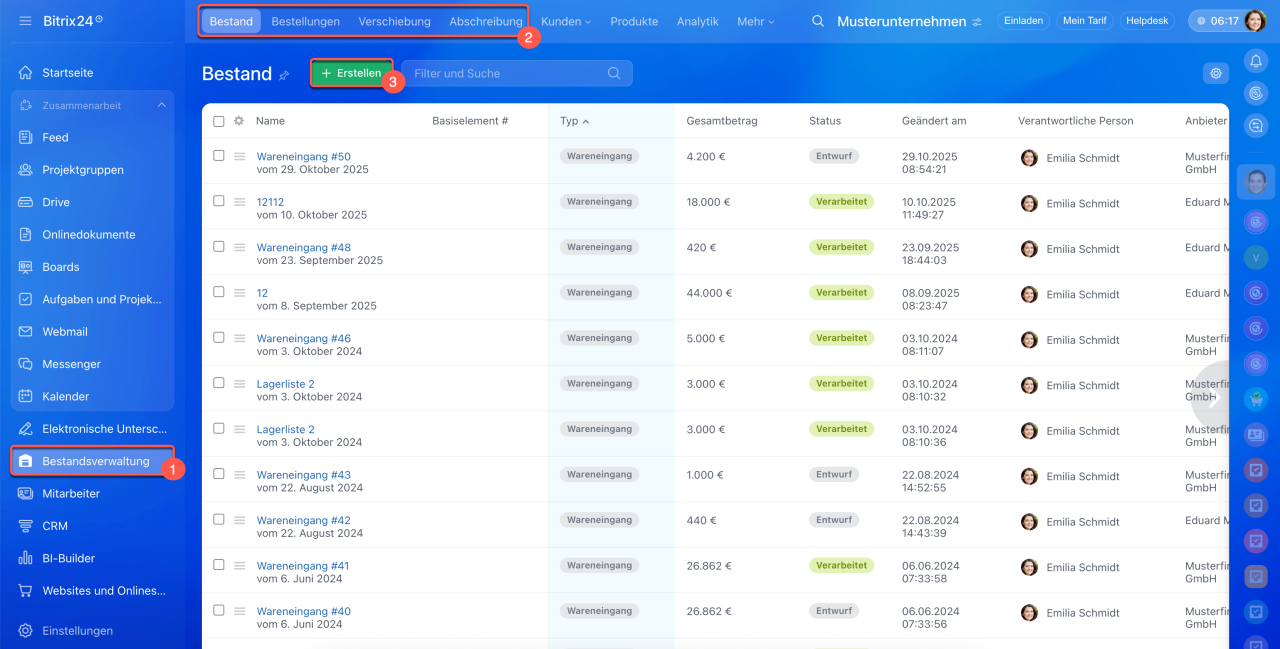Image resolution: width=1280 pixels, height=649 pixels.
Task: Configure columns via table header gear
Action: (239, 121)
